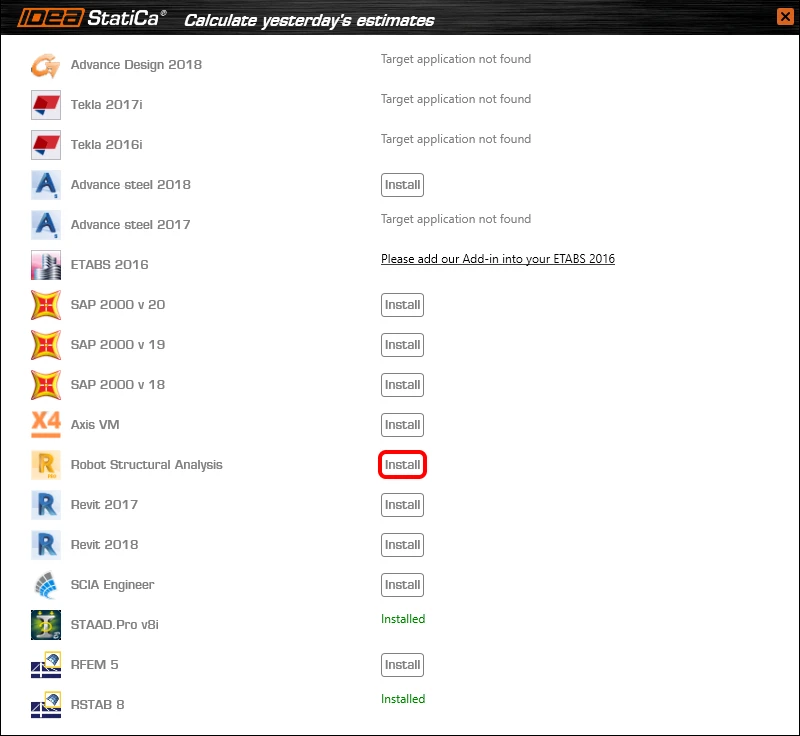Click the 'Calculate yesterday's estimates' title text

point(309,20)
